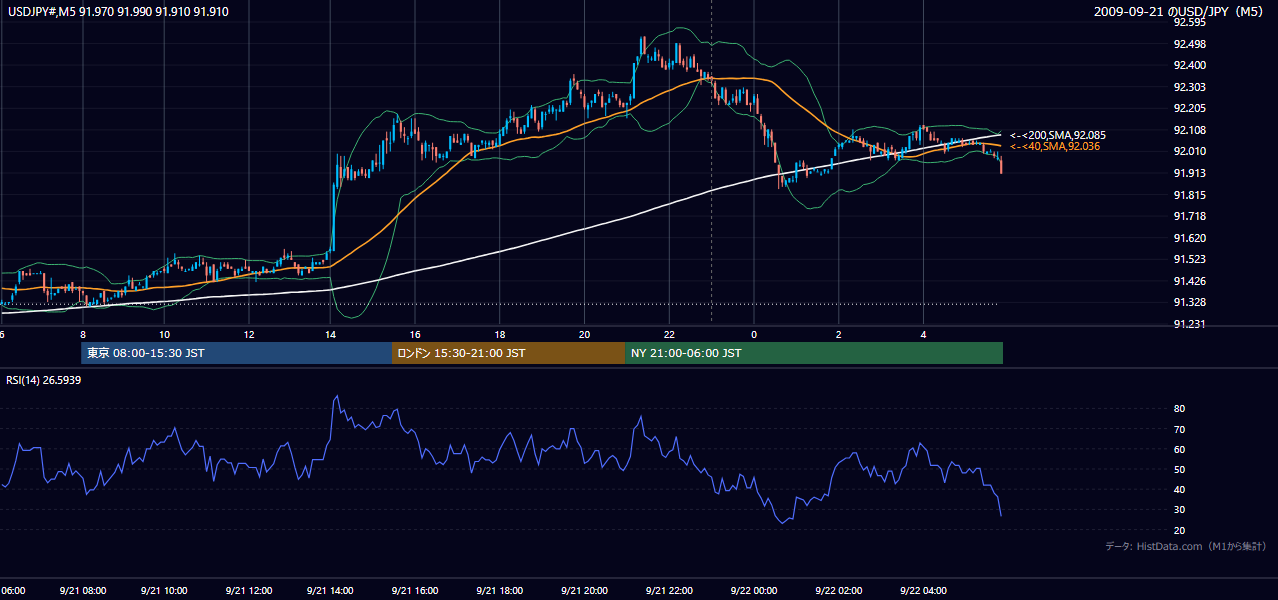
Task: Click price level 92.595 on the axis
Action: (1190, 22)
